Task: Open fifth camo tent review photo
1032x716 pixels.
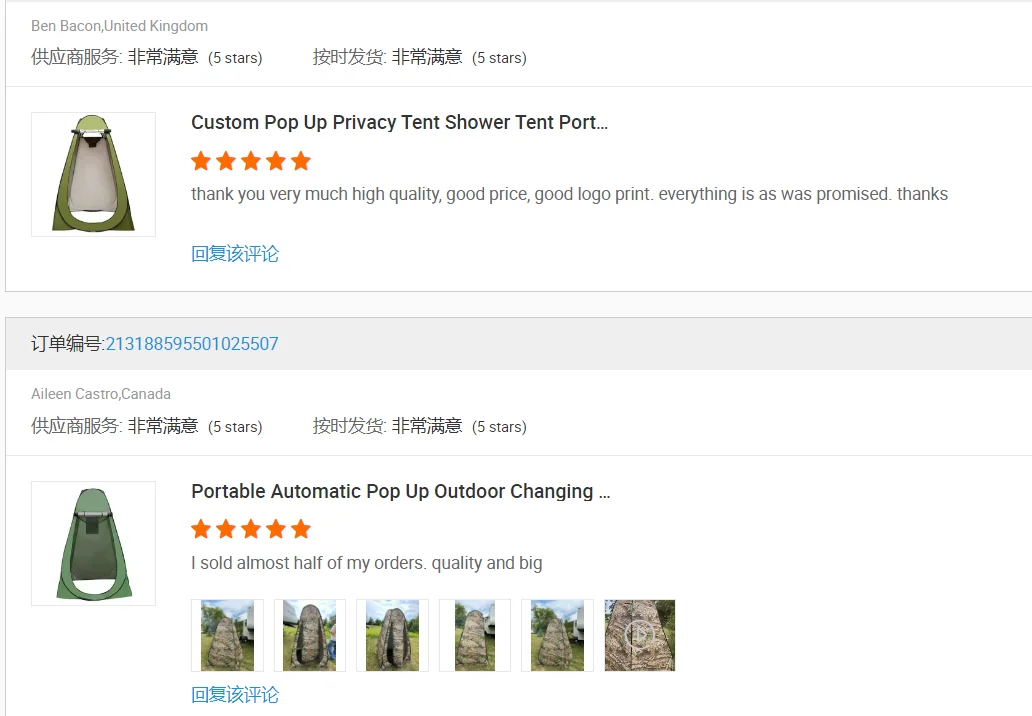Action: click(557, 635)
